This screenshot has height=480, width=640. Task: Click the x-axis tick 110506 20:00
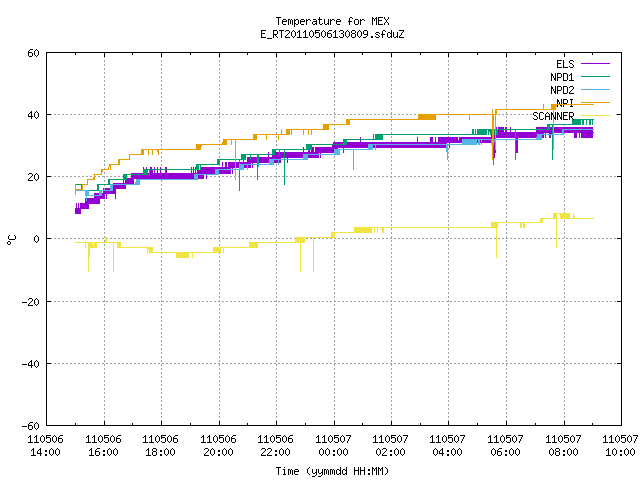218,446
